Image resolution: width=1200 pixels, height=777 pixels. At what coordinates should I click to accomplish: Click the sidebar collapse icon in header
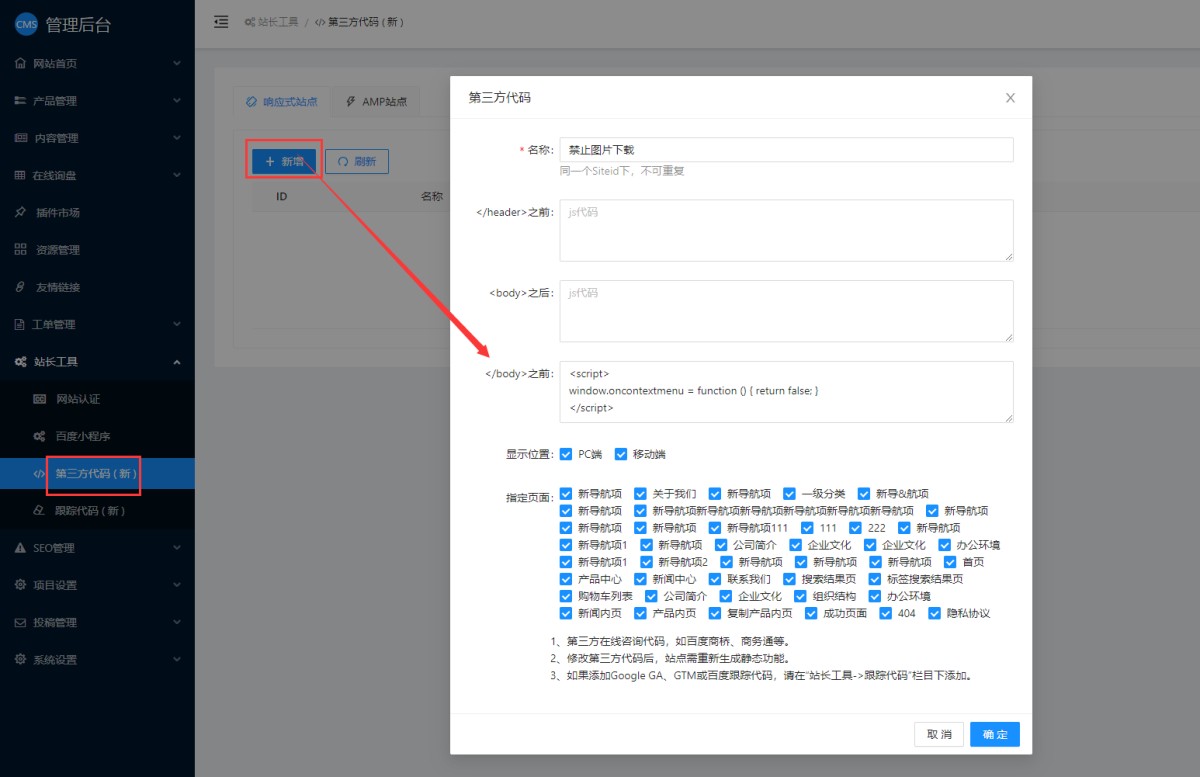(221, 22)
